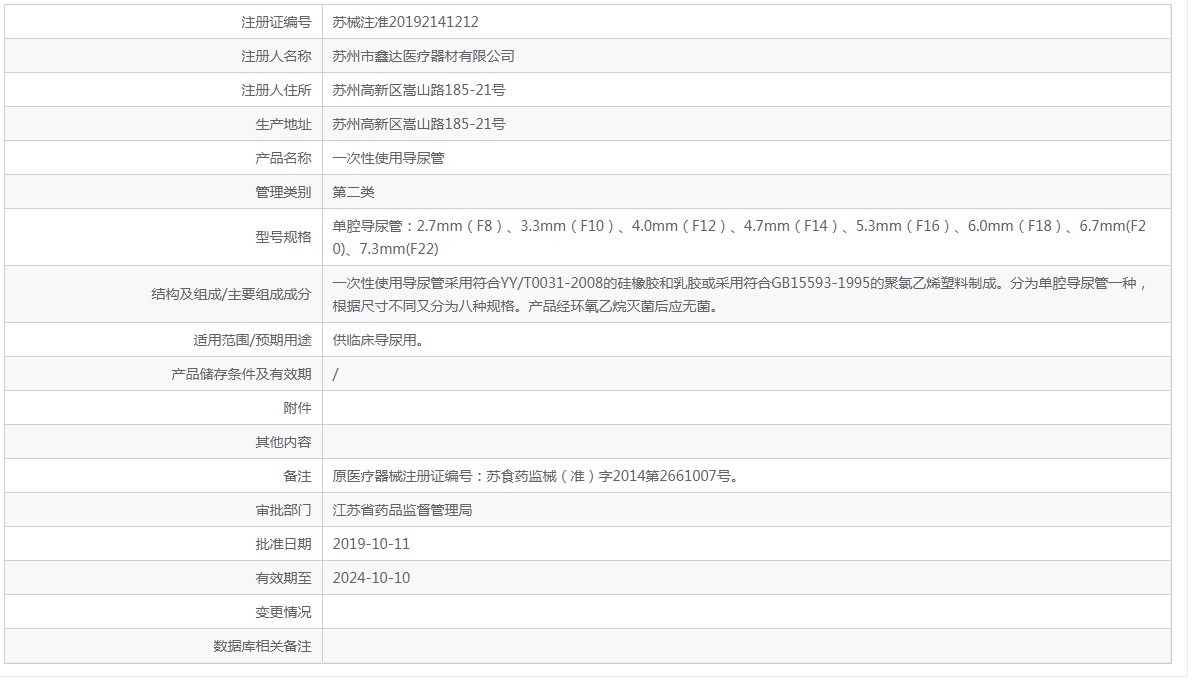Click the address value in the 注册人住所 row
The image size is (1200, 683).
pyautogui.click(x=419, y=90)
